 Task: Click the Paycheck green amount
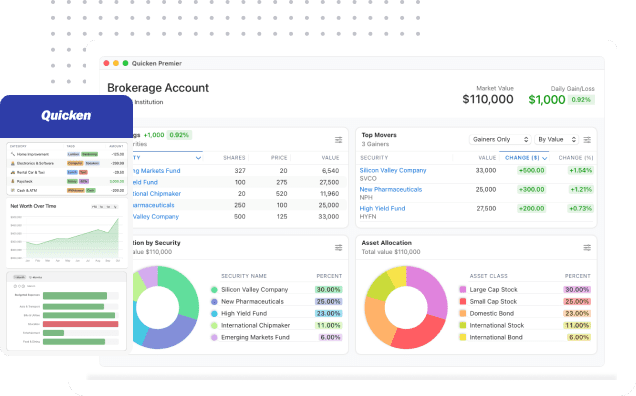point(117,181)
